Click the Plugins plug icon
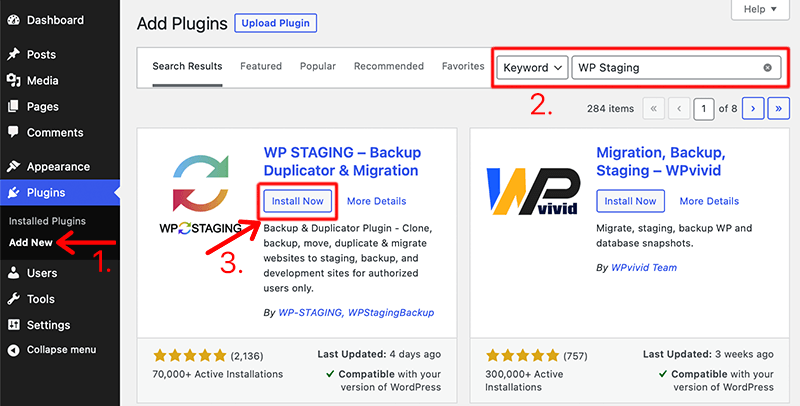 pos(14,192)
